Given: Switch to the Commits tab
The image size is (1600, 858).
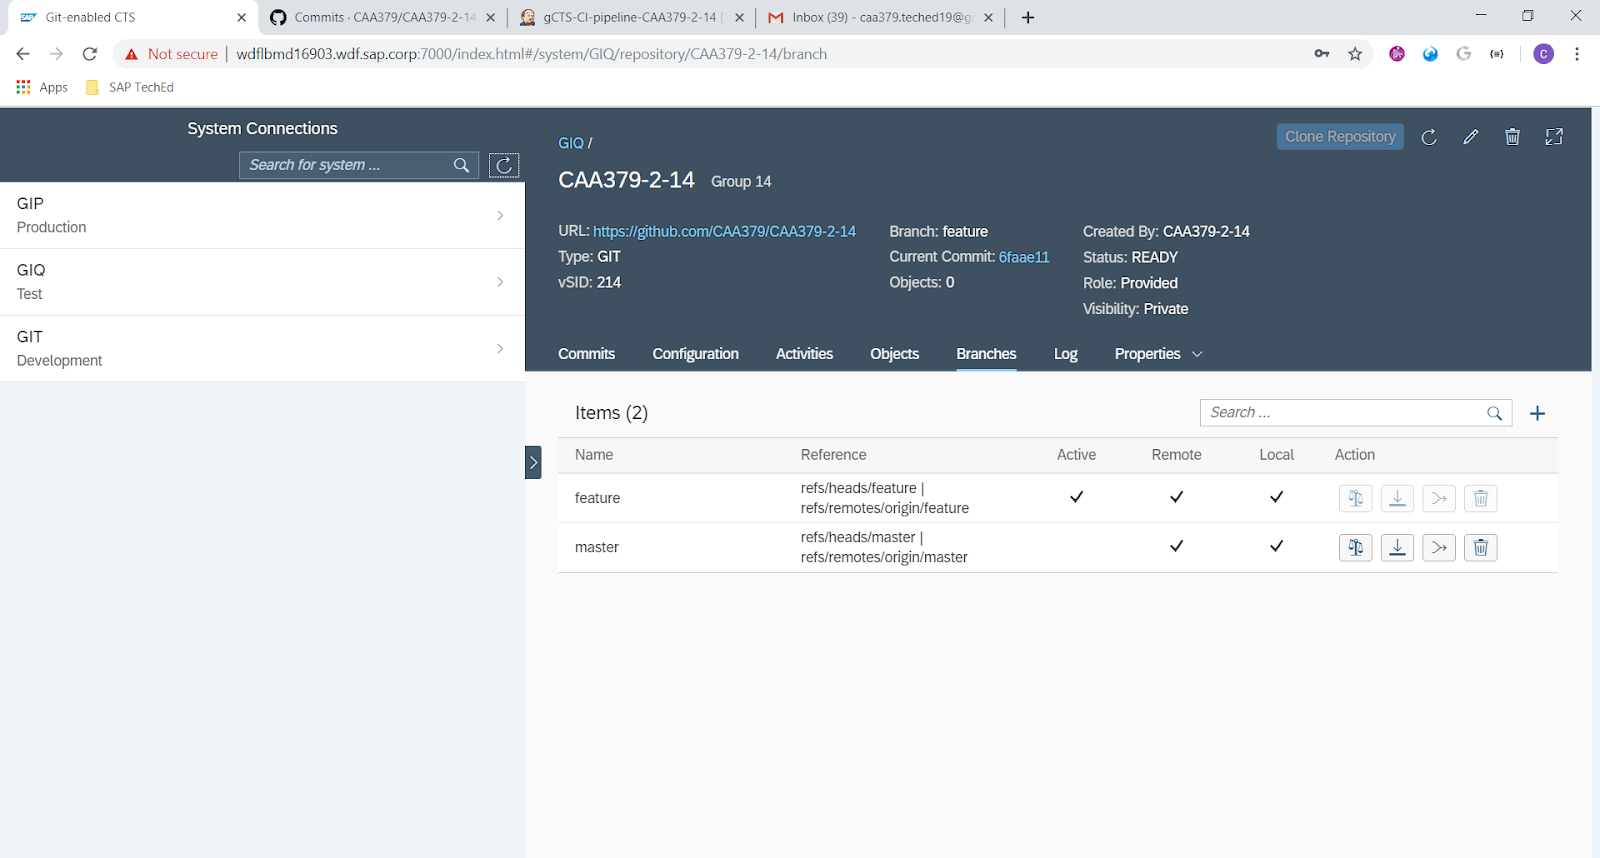Looking at the screenshot, I should (586, 354).
